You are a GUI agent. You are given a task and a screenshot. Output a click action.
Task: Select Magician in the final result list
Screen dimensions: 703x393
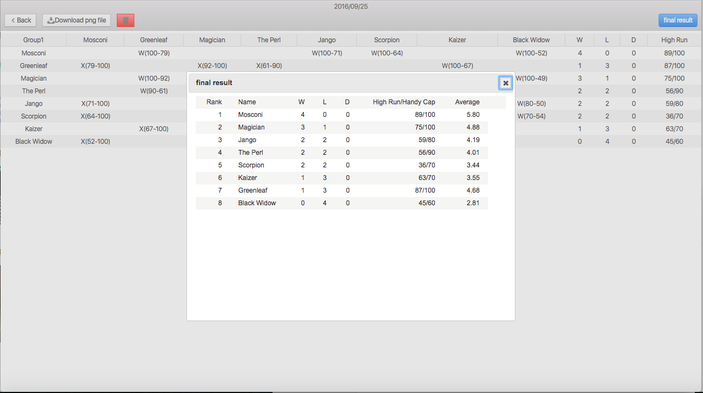[x=251, y=127]
